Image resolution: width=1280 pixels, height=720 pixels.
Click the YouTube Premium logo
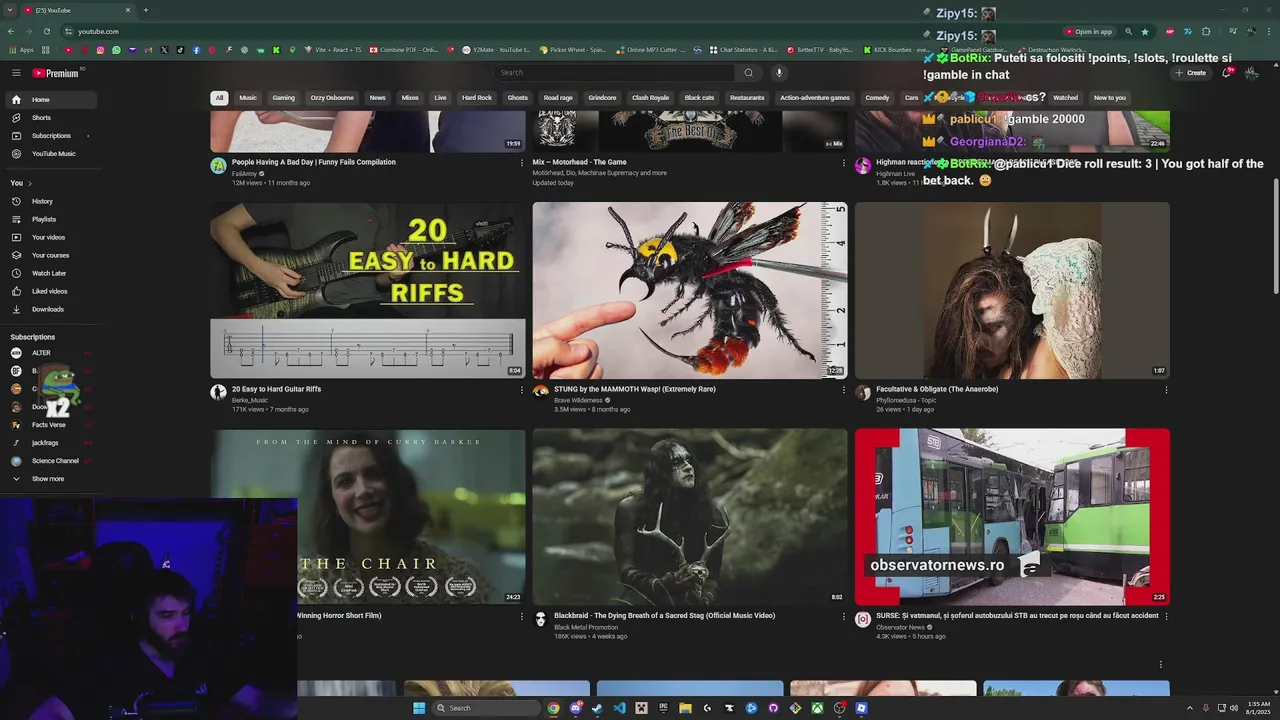click(x=55, y=73)
